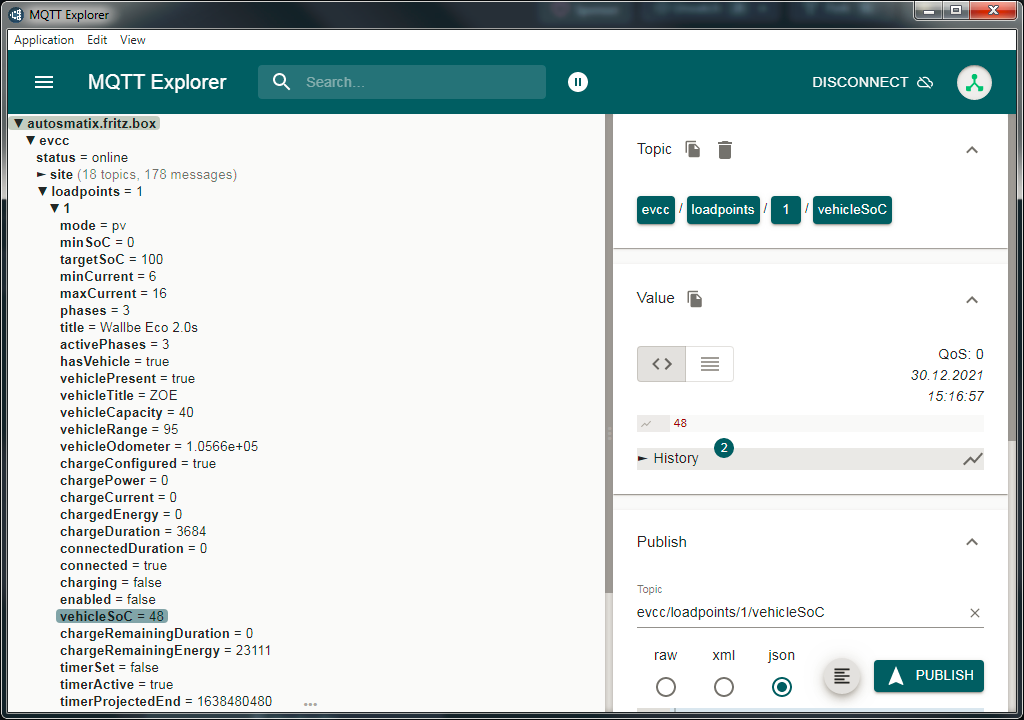Collapse the Value panel chevron
The image size is (1024, 720).
pos(971,299)
